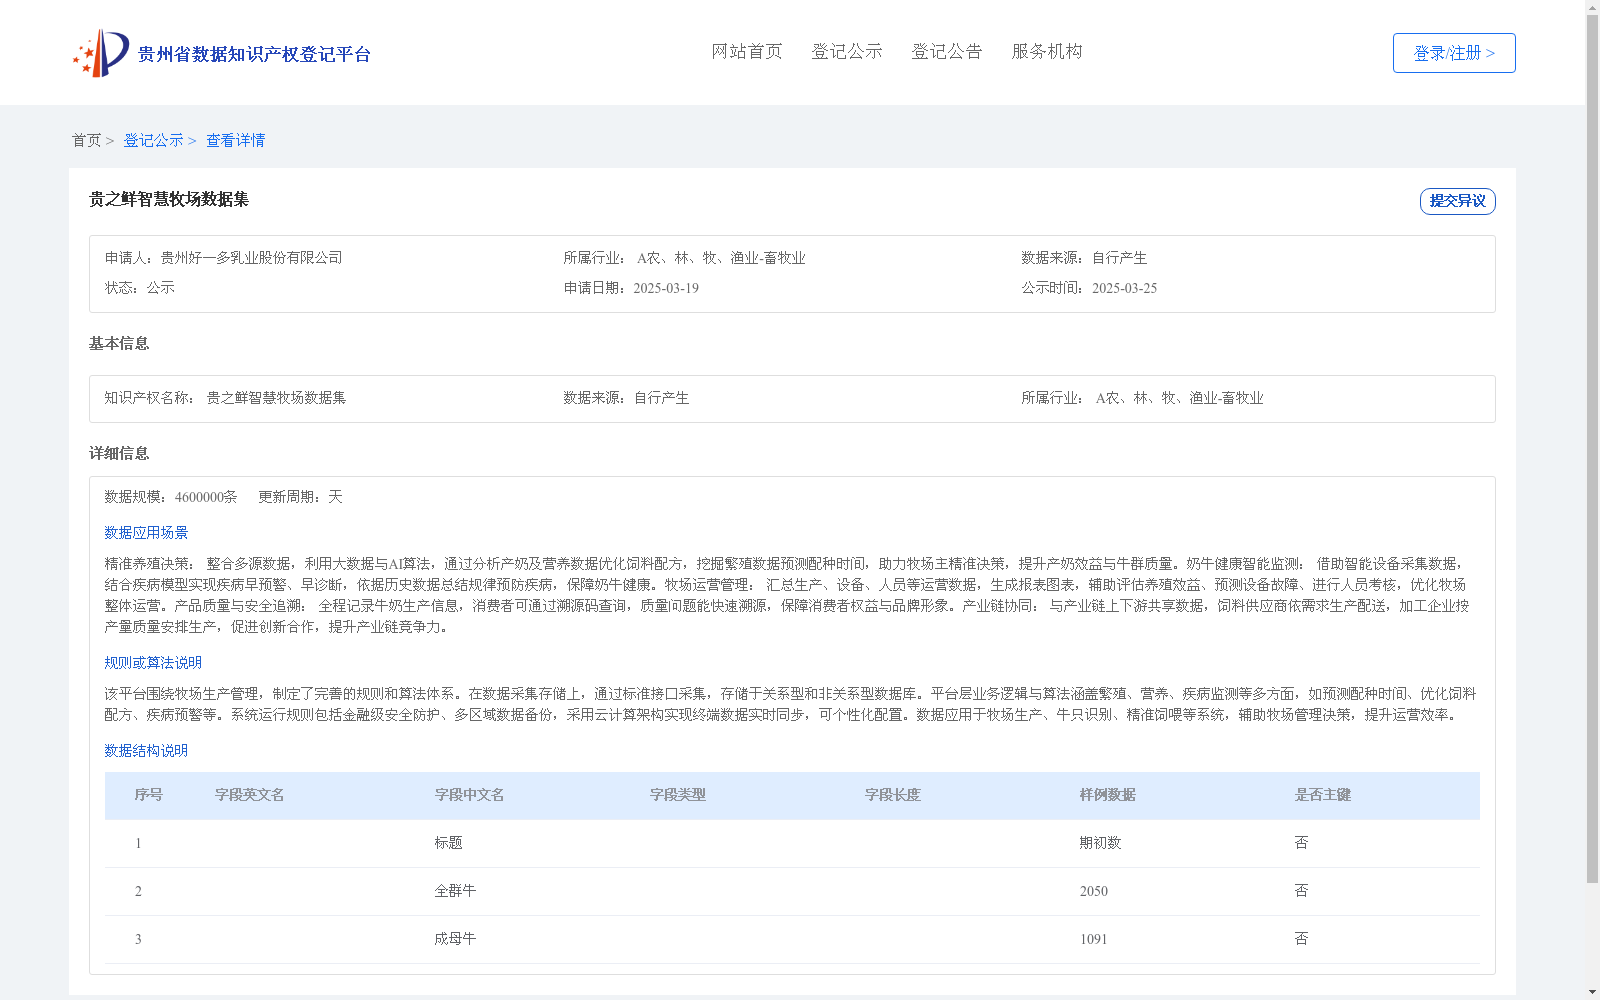
Task: Click the platform logo icon
Action: click(100, 53)
